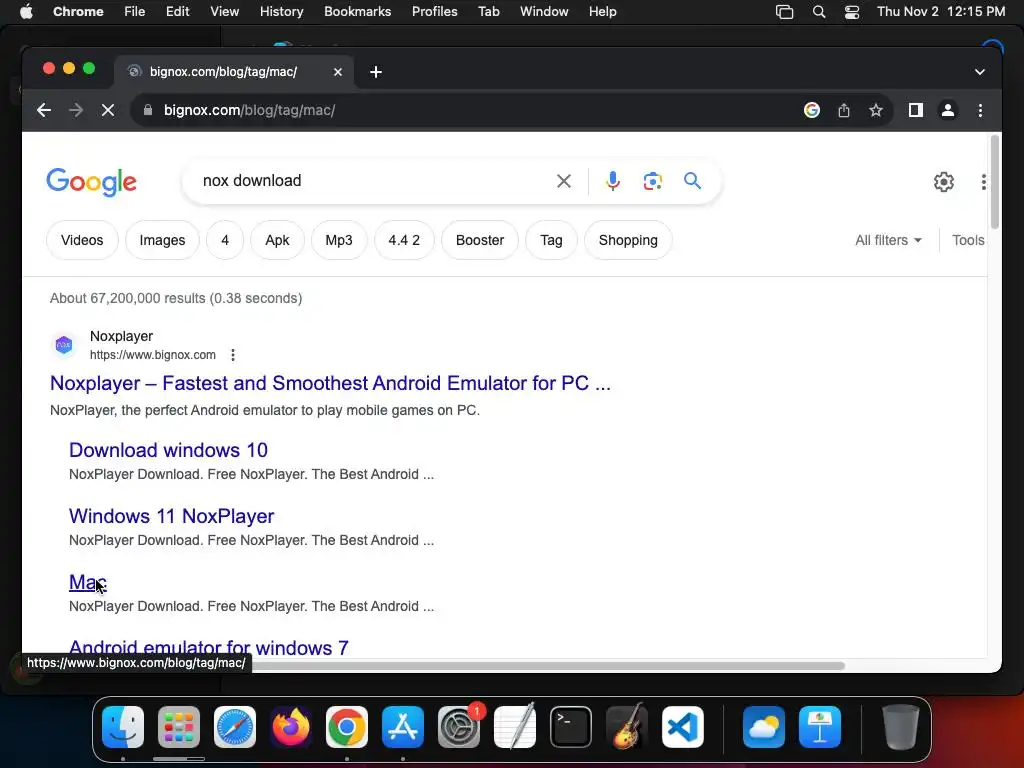
Task: Filter results by Images
Action: (162, 240)
